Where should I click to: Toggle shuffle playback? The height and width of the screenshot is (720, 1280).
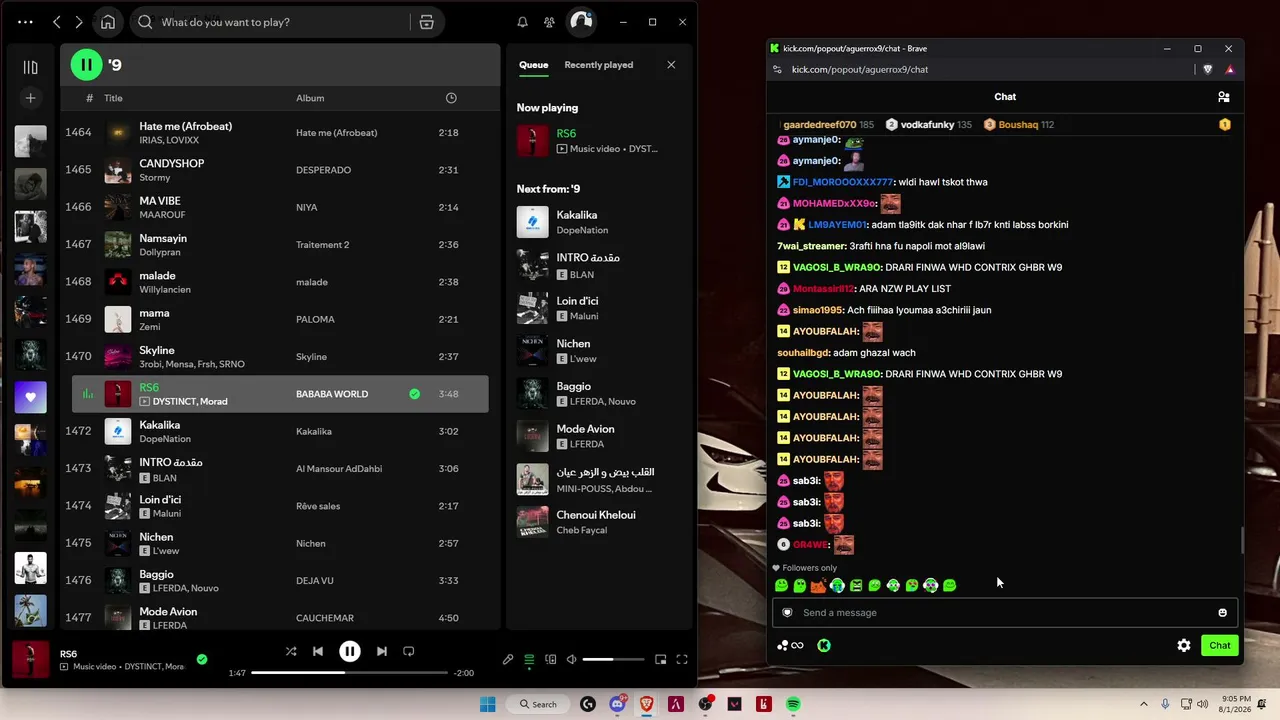(x=291, y=651)
